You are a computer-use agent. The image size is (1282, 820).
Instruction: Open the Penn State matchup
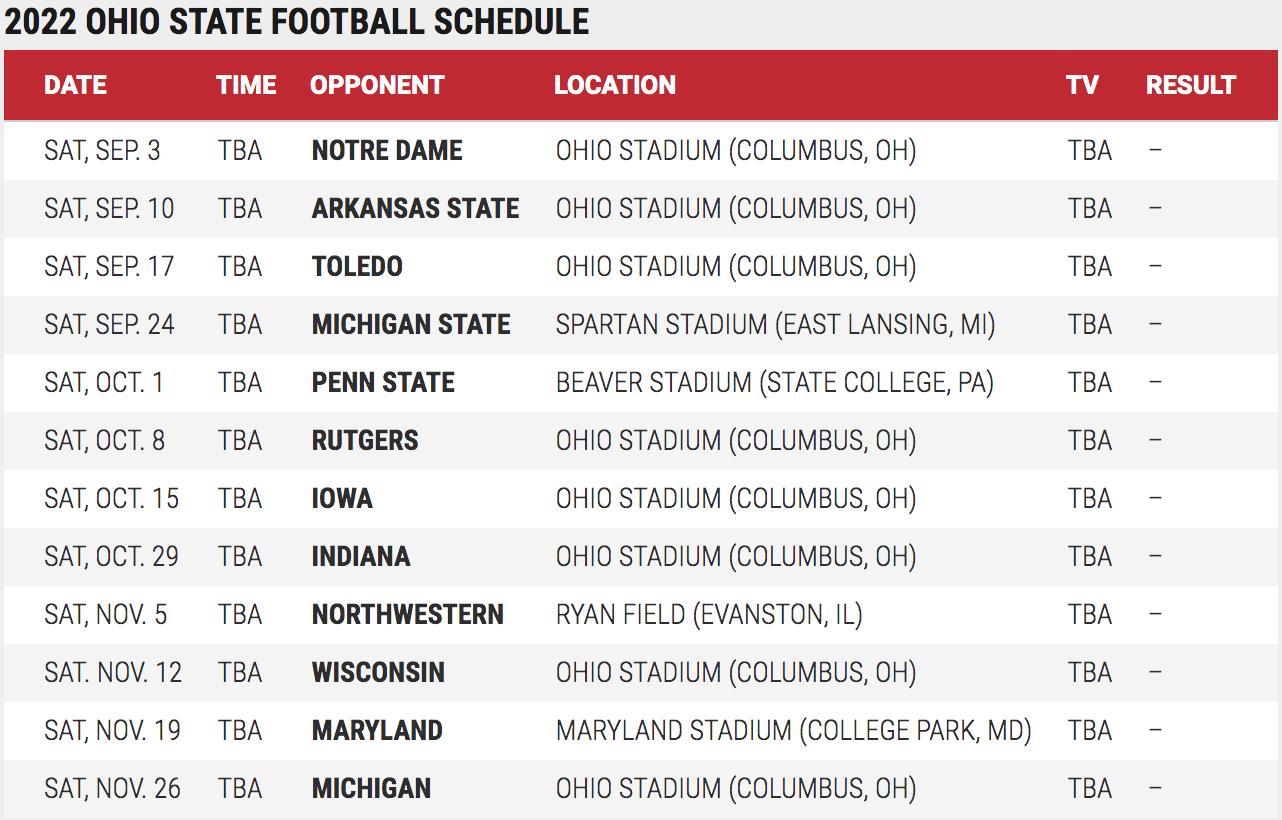pyautogui.click(x=383, y=383)
